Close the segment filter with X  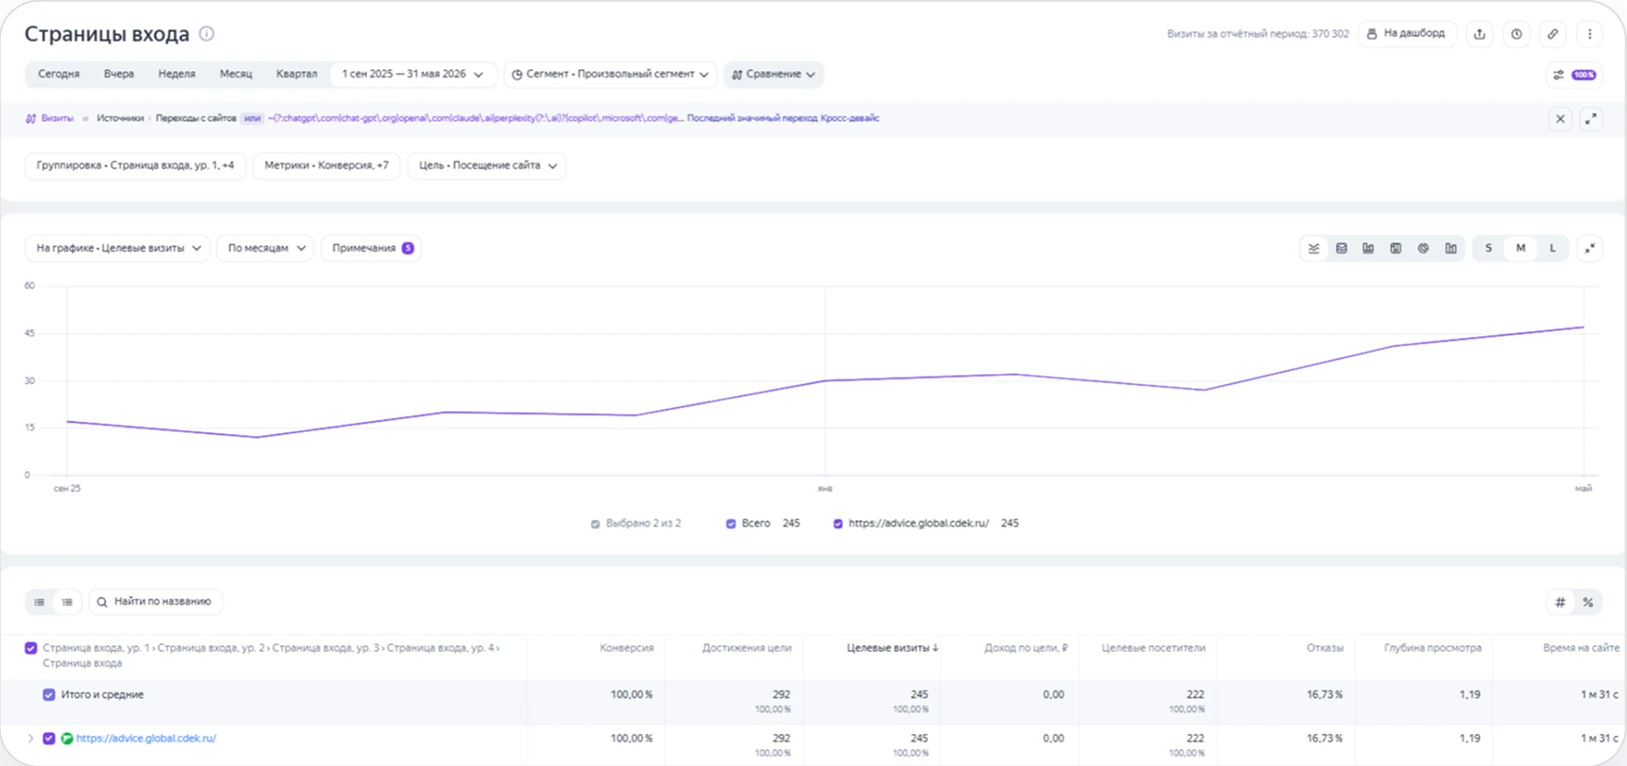tap(1560, 118)
